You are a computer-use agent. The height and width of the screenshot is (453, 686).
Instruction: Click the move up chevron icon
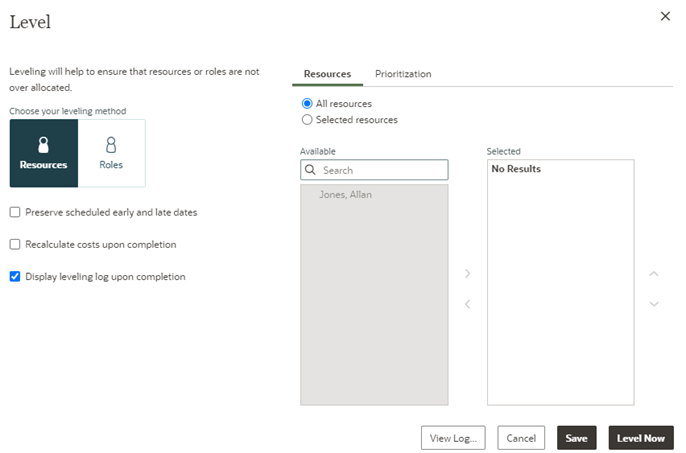654,273
